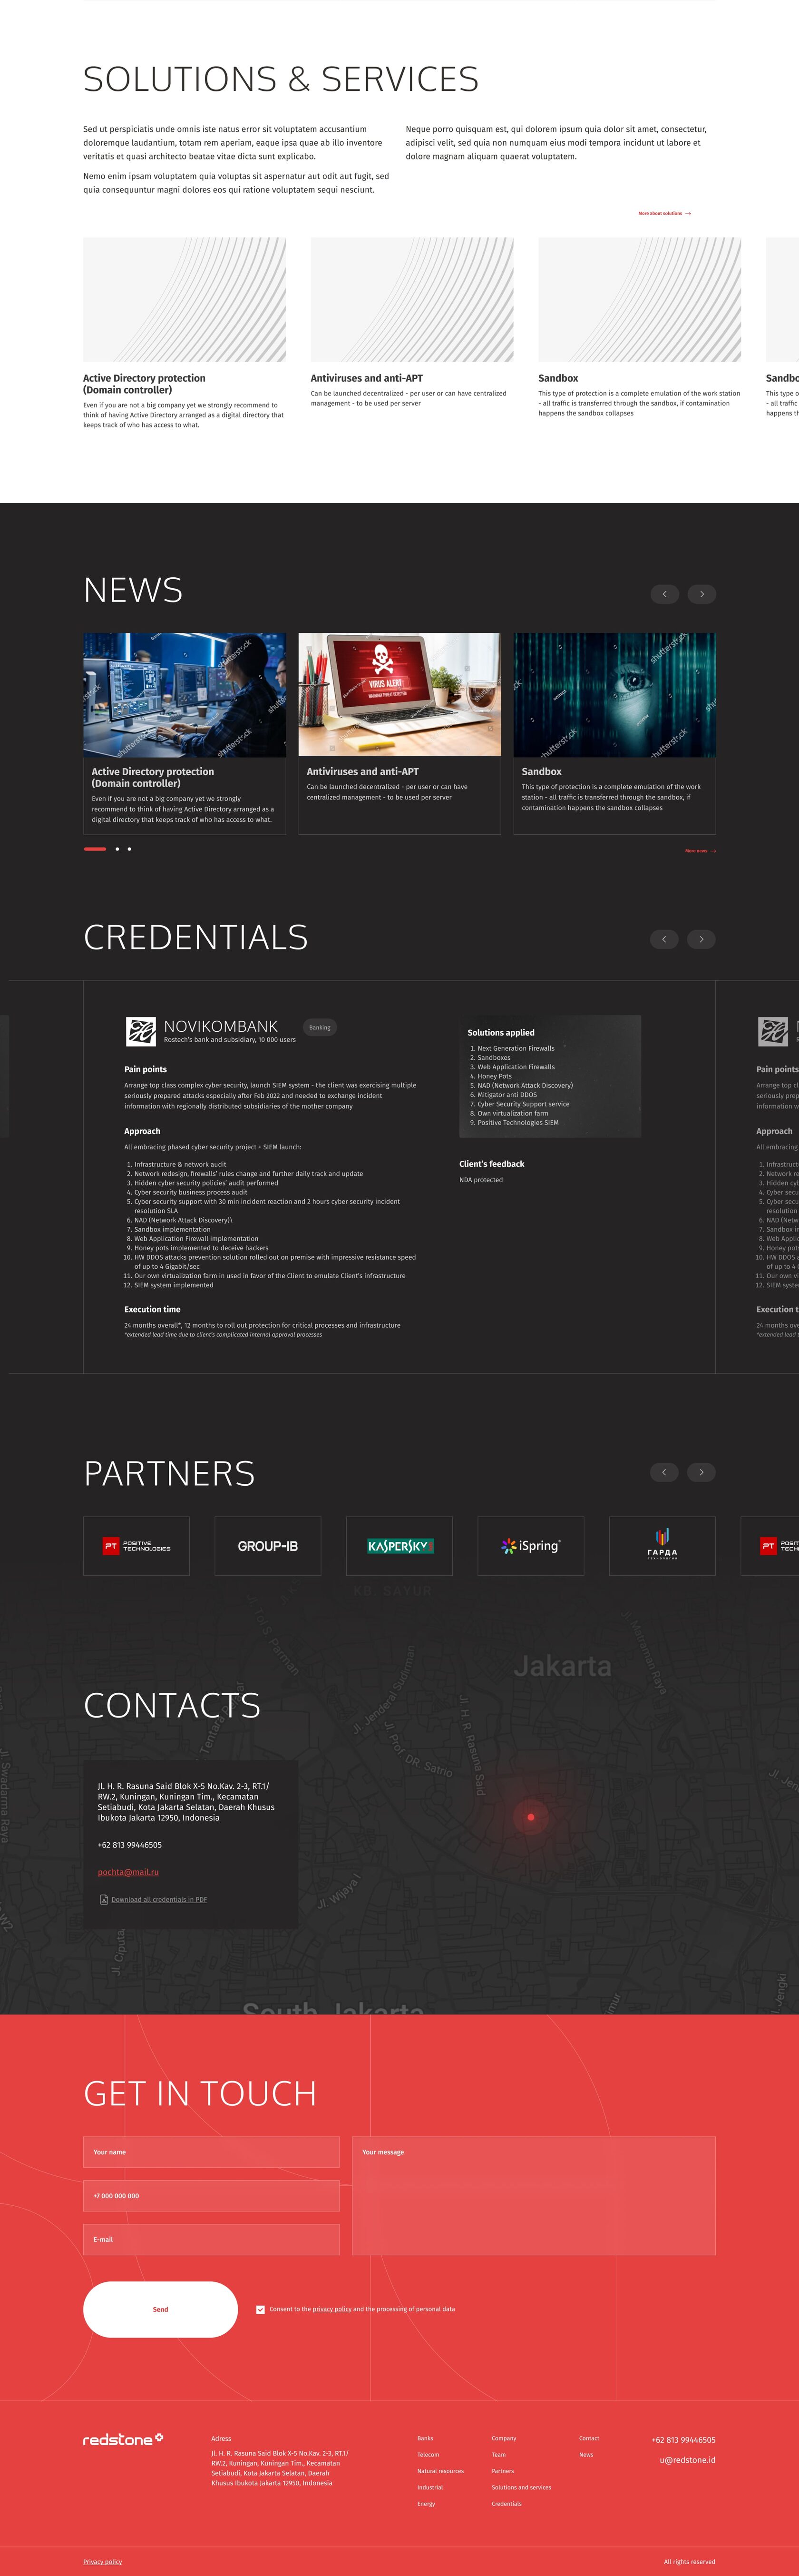Jump to the third news pagination dot
The height and width of the screenshot is (2576, 799).
(x=129, y=849)
